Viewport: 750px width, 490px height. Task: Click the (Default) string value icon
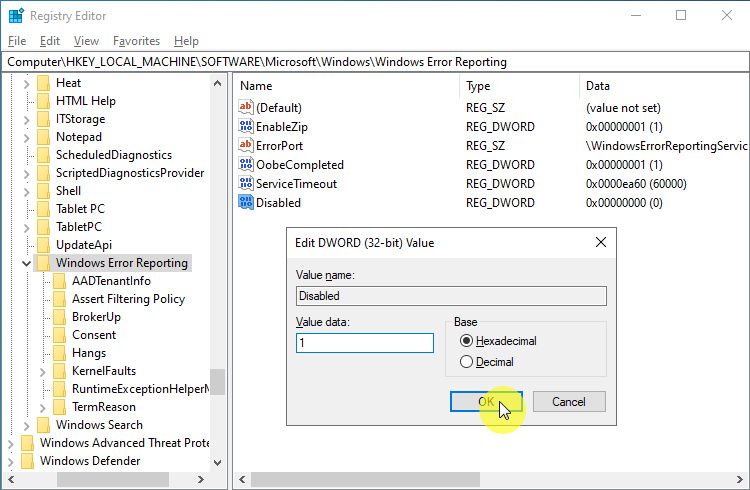[x=247, y=108]
